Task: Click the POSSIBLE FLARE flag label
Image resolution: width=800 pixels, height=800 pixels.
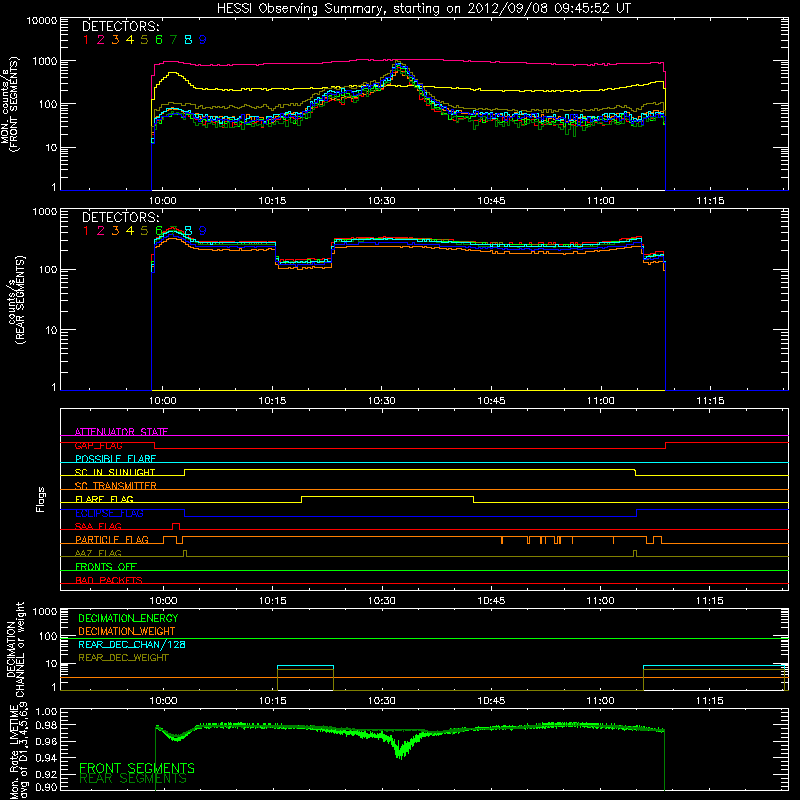Action: pyautogui.click(x=115, y=459)
